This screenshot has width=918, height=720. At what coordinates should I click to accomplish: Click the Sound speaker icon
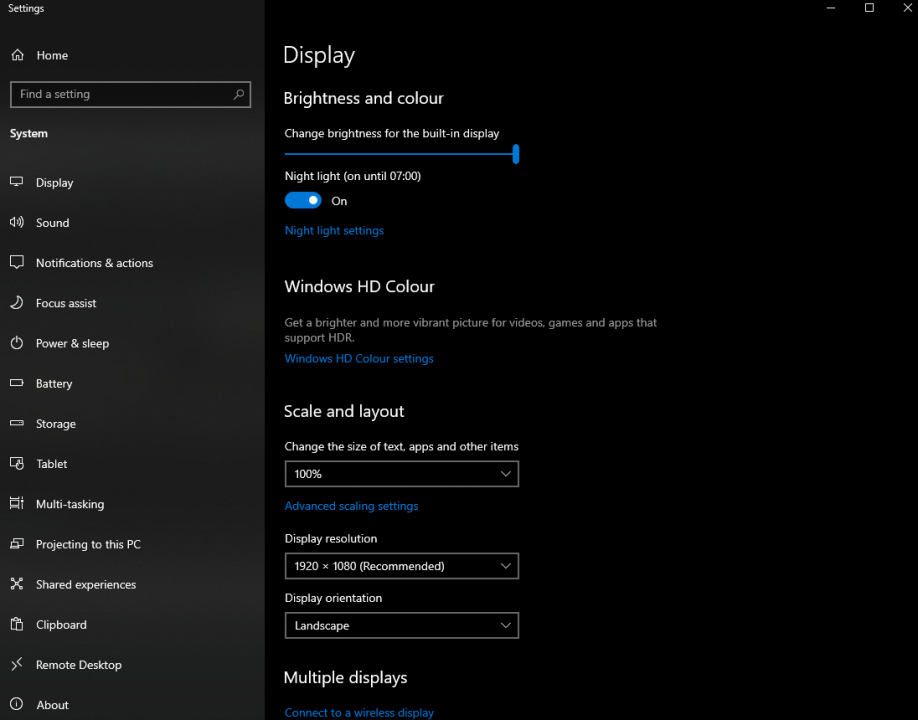pos(17,223)
